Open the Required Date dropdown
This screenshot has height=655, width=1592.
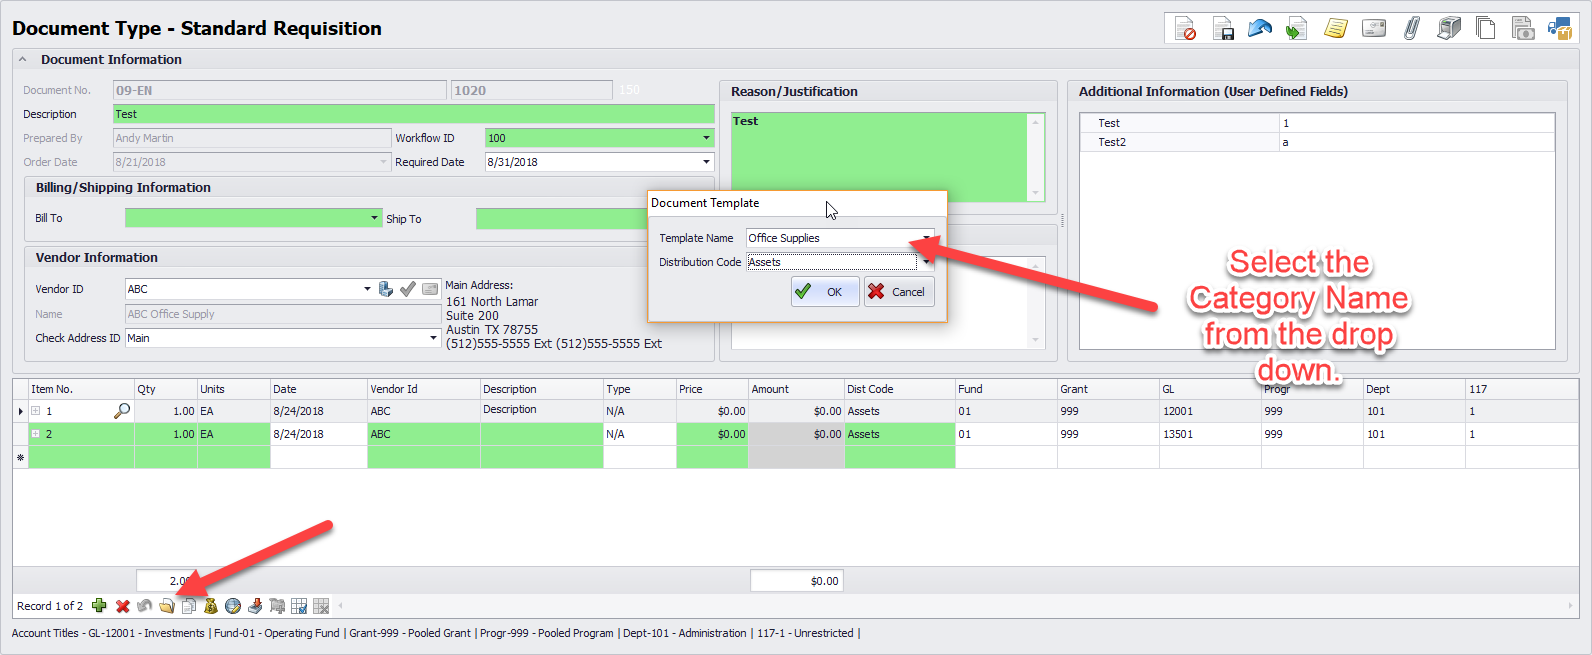pyautogui.click(x=706, y=162)
